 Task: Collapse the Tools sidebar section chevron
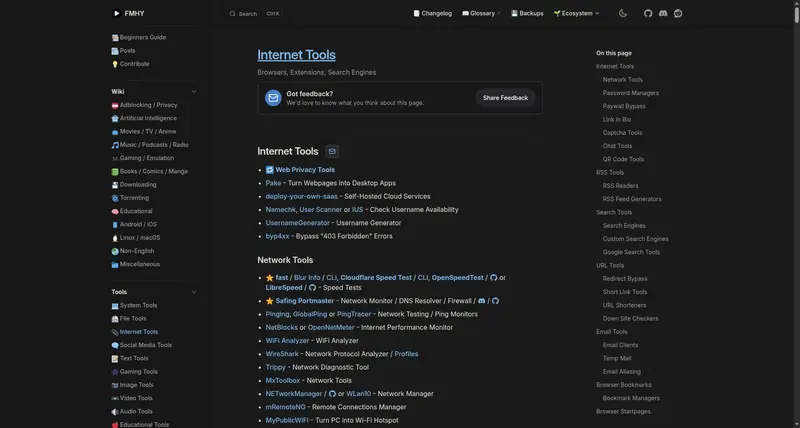coord(194,292)
